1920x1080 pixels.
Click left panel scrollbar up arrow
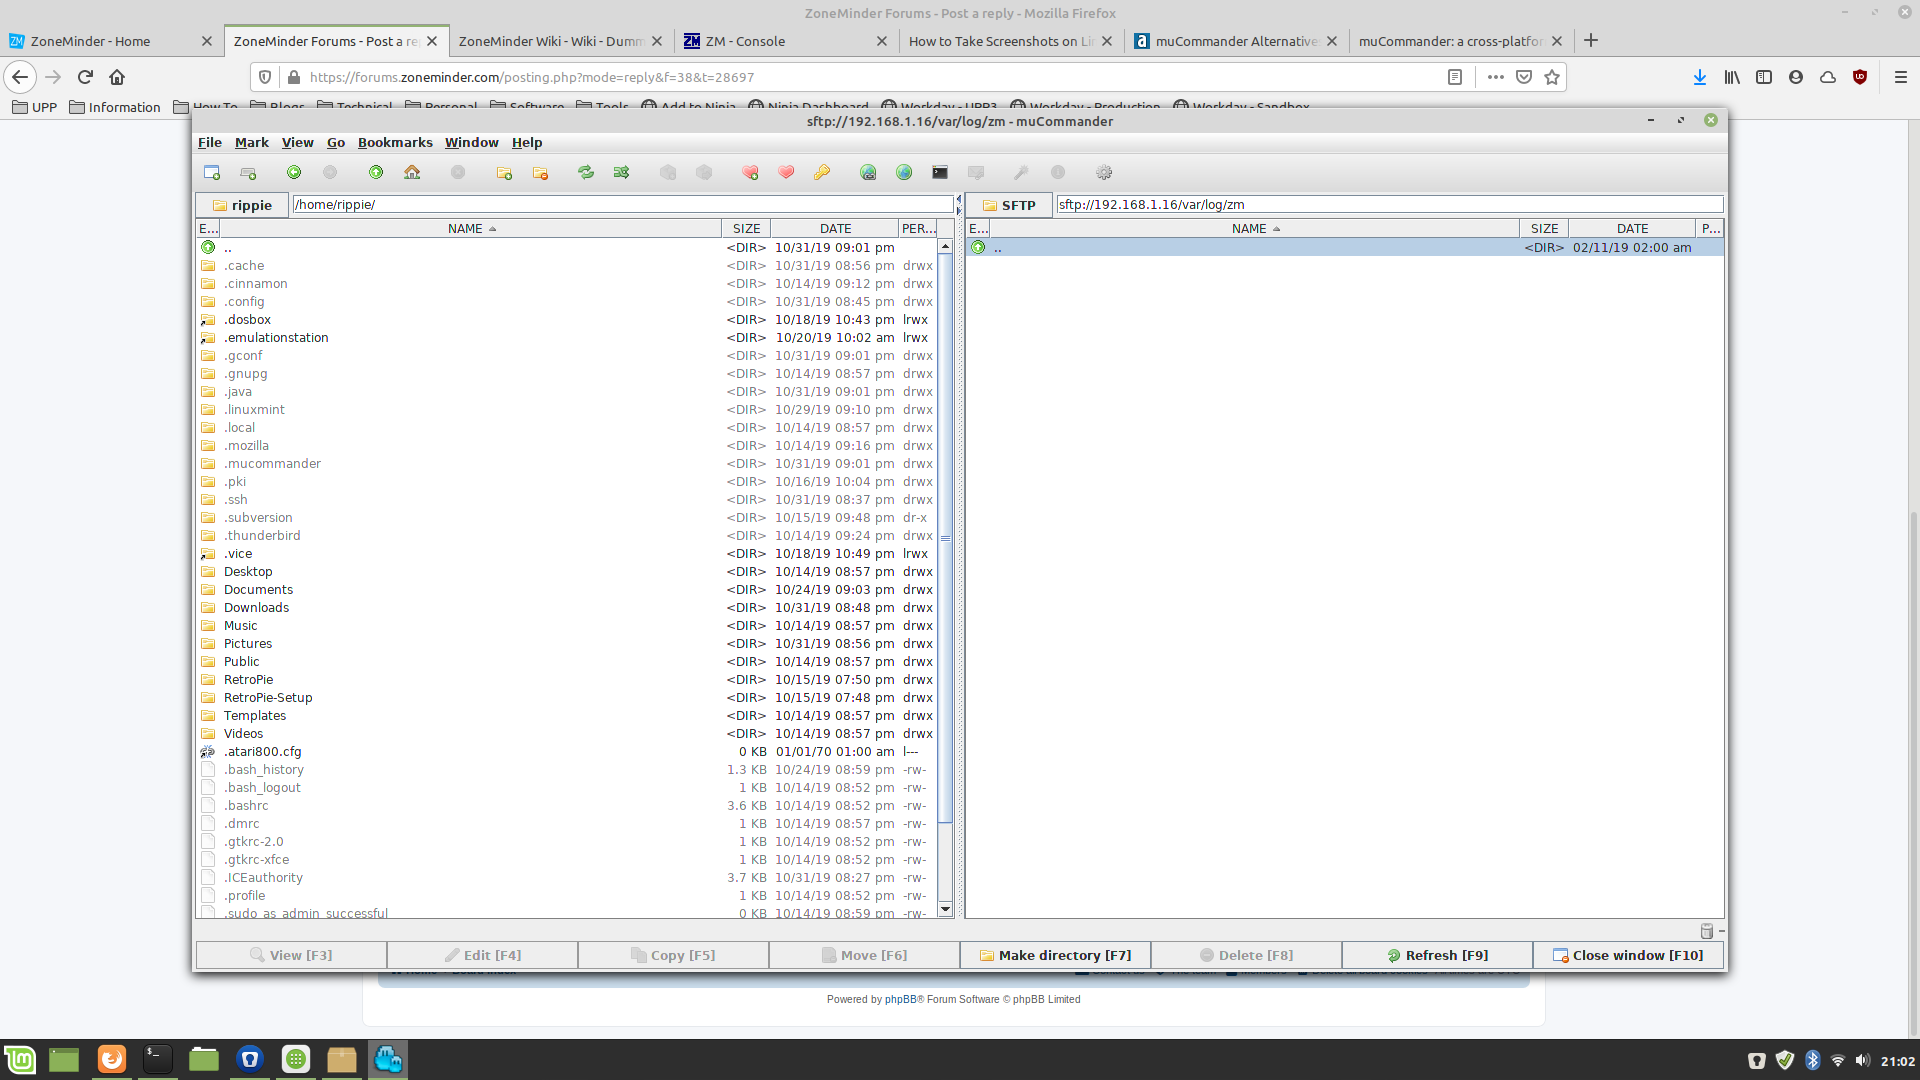coord(945,246)
